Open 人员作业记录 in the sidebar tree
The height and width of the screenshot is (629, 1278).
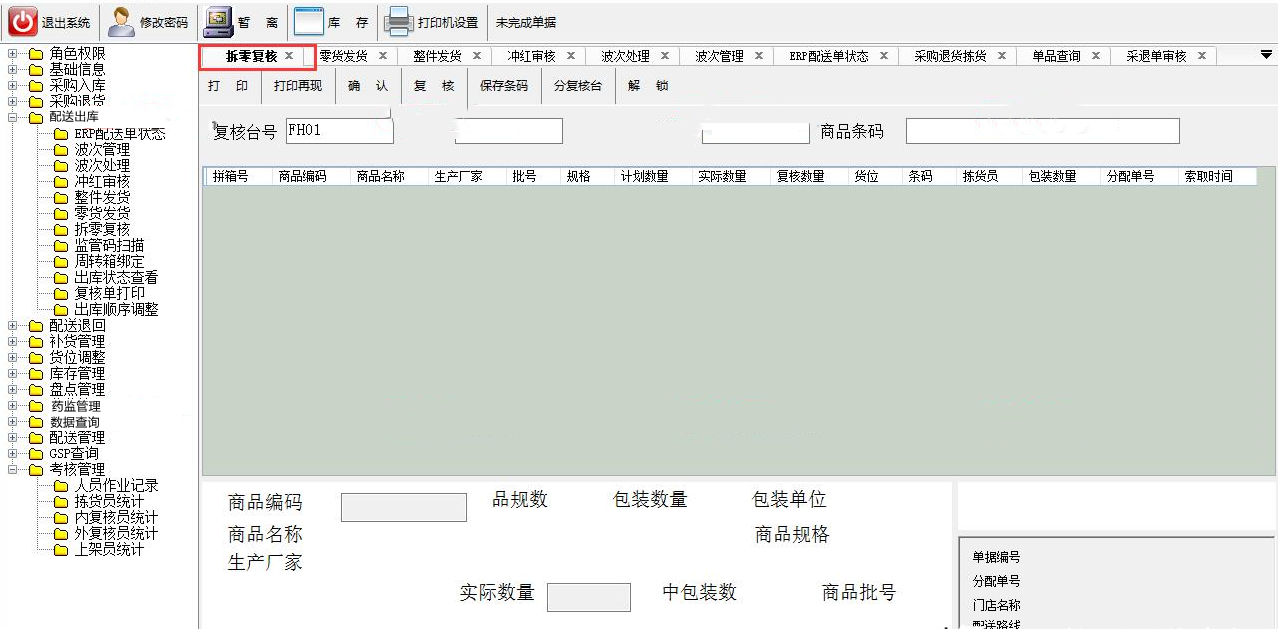(x=116, y=485)
